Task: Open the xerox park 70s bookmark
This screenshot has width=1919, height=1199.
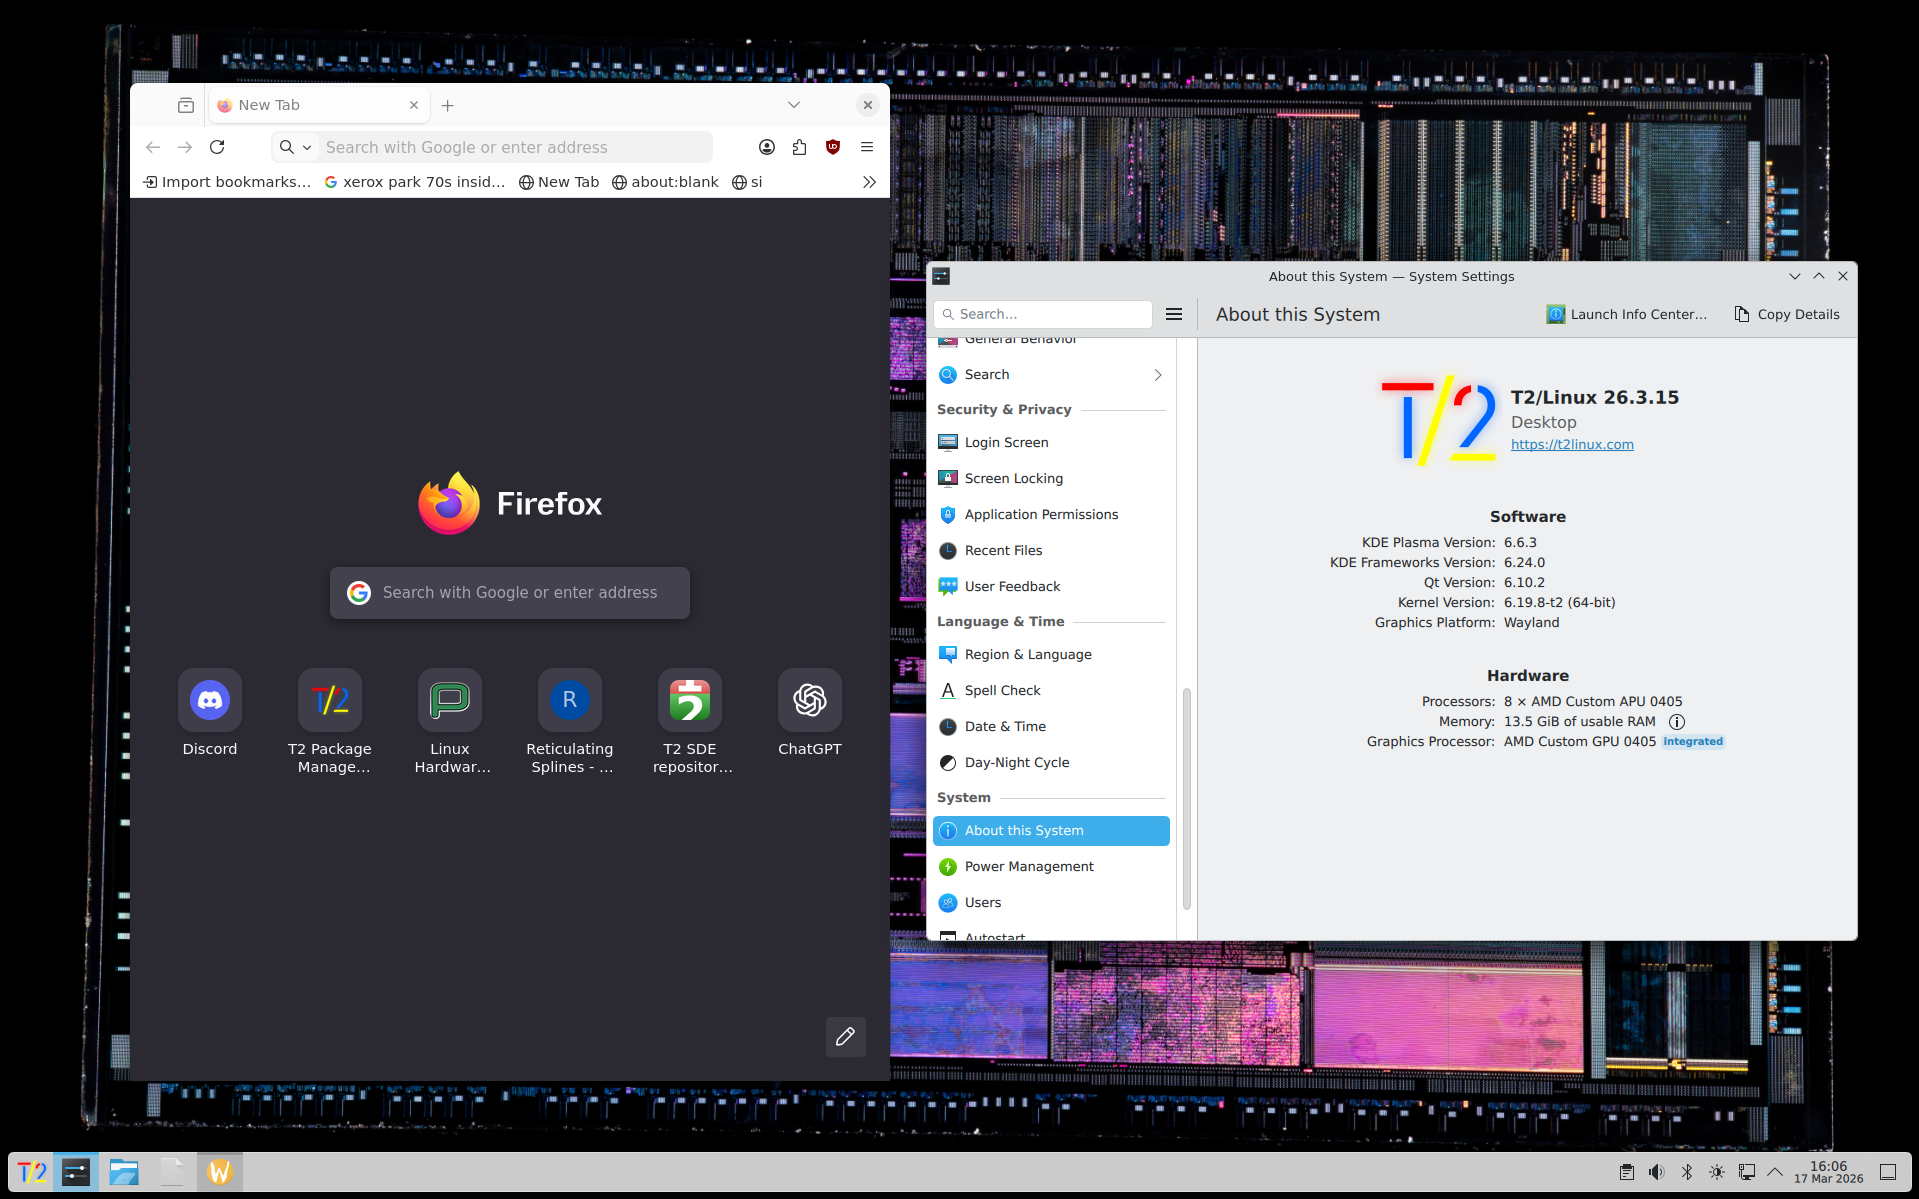Action: (415, 182)
